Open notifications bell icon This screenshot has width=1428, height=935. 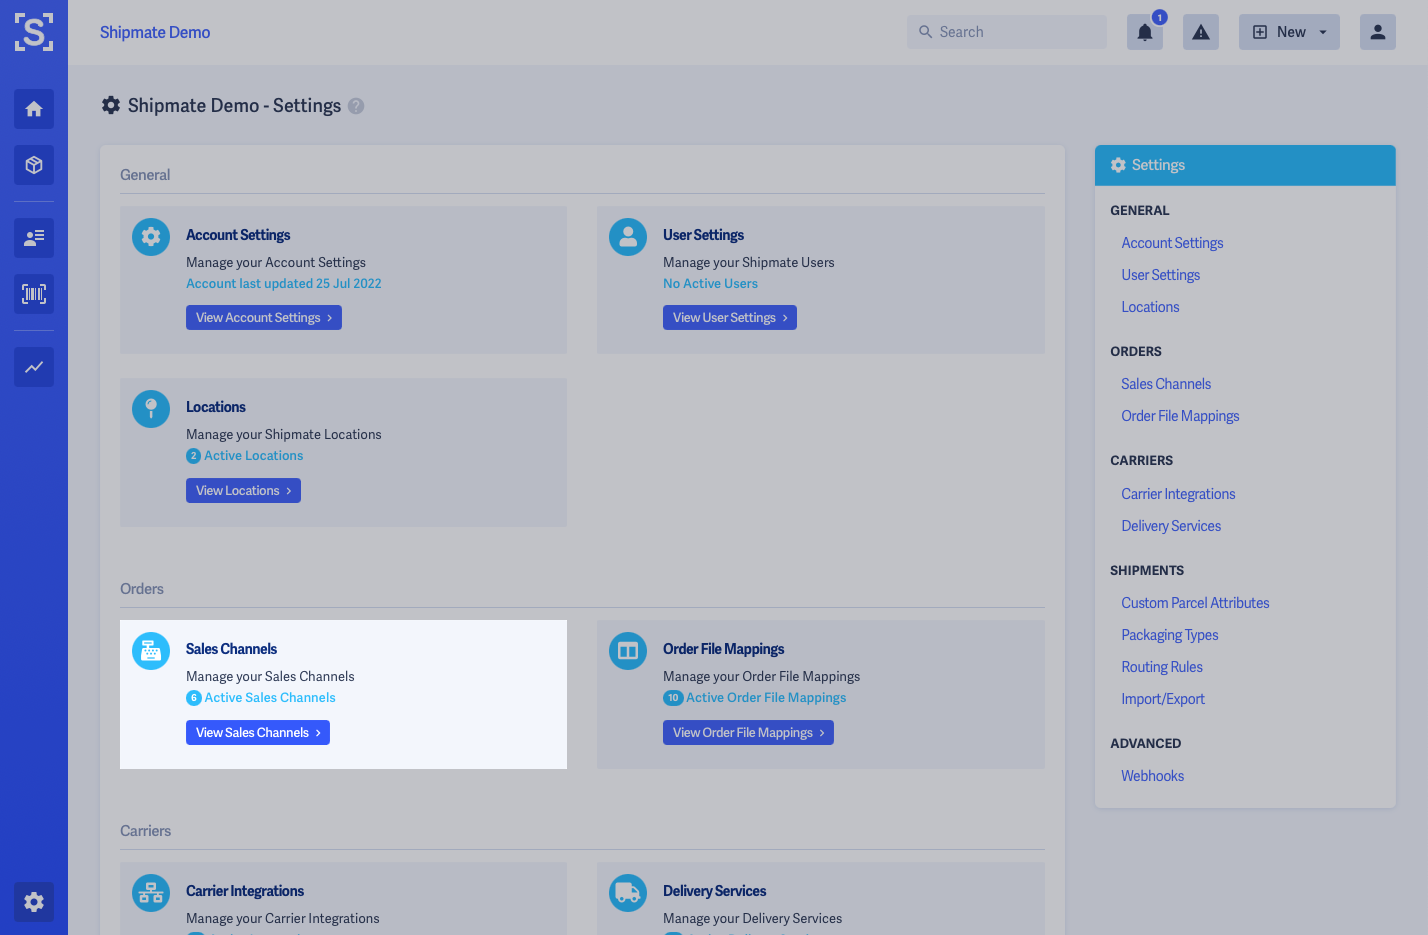click(1145, 32)
